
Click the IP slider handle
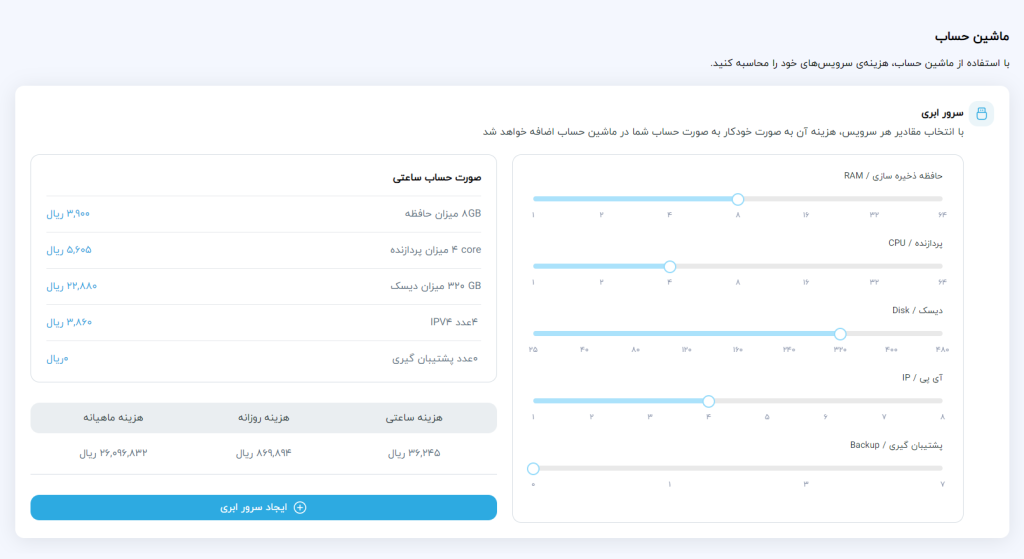[x=709, y=401]
